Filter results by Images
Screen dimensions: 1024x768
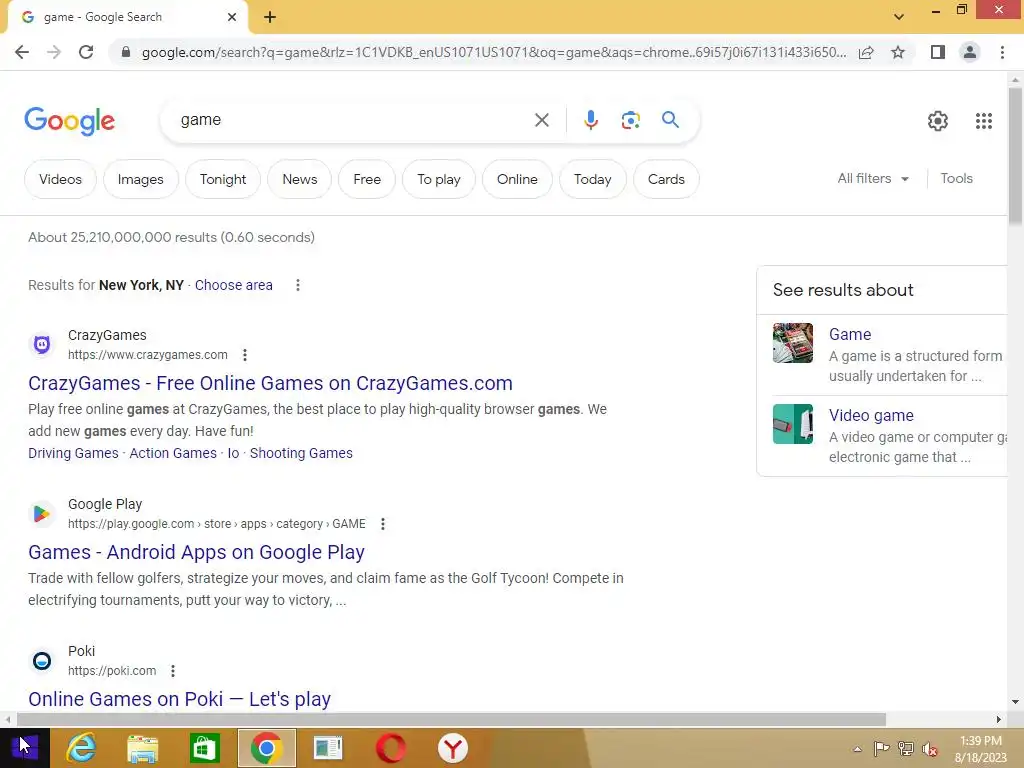point(140,179)
